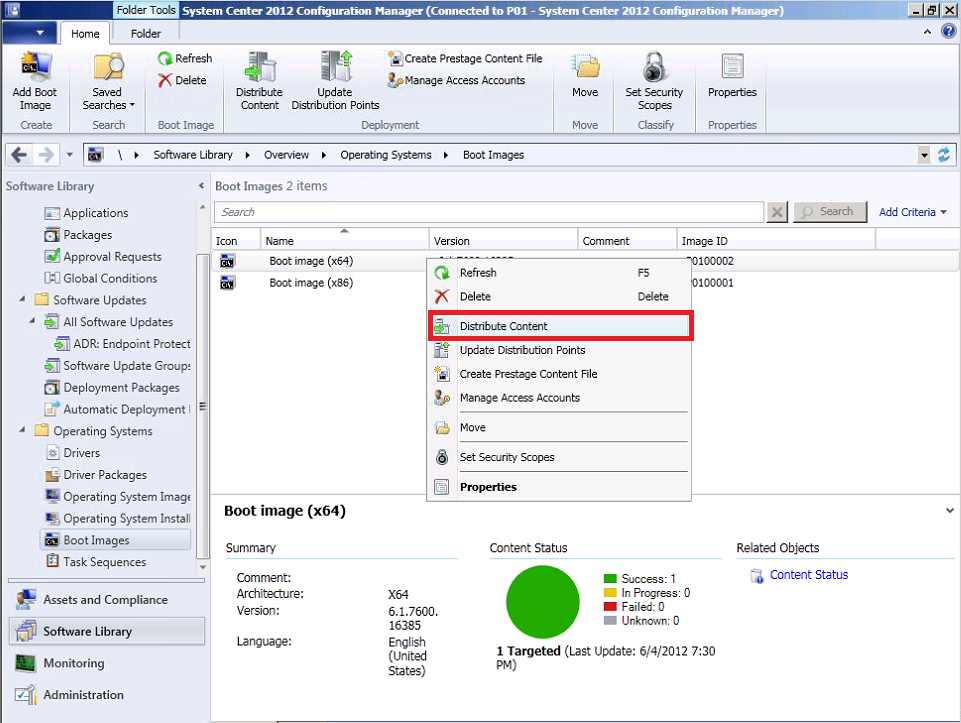961x723 pixels.
Task: Choose Delete from the context menu
Action: click(559, 297)
